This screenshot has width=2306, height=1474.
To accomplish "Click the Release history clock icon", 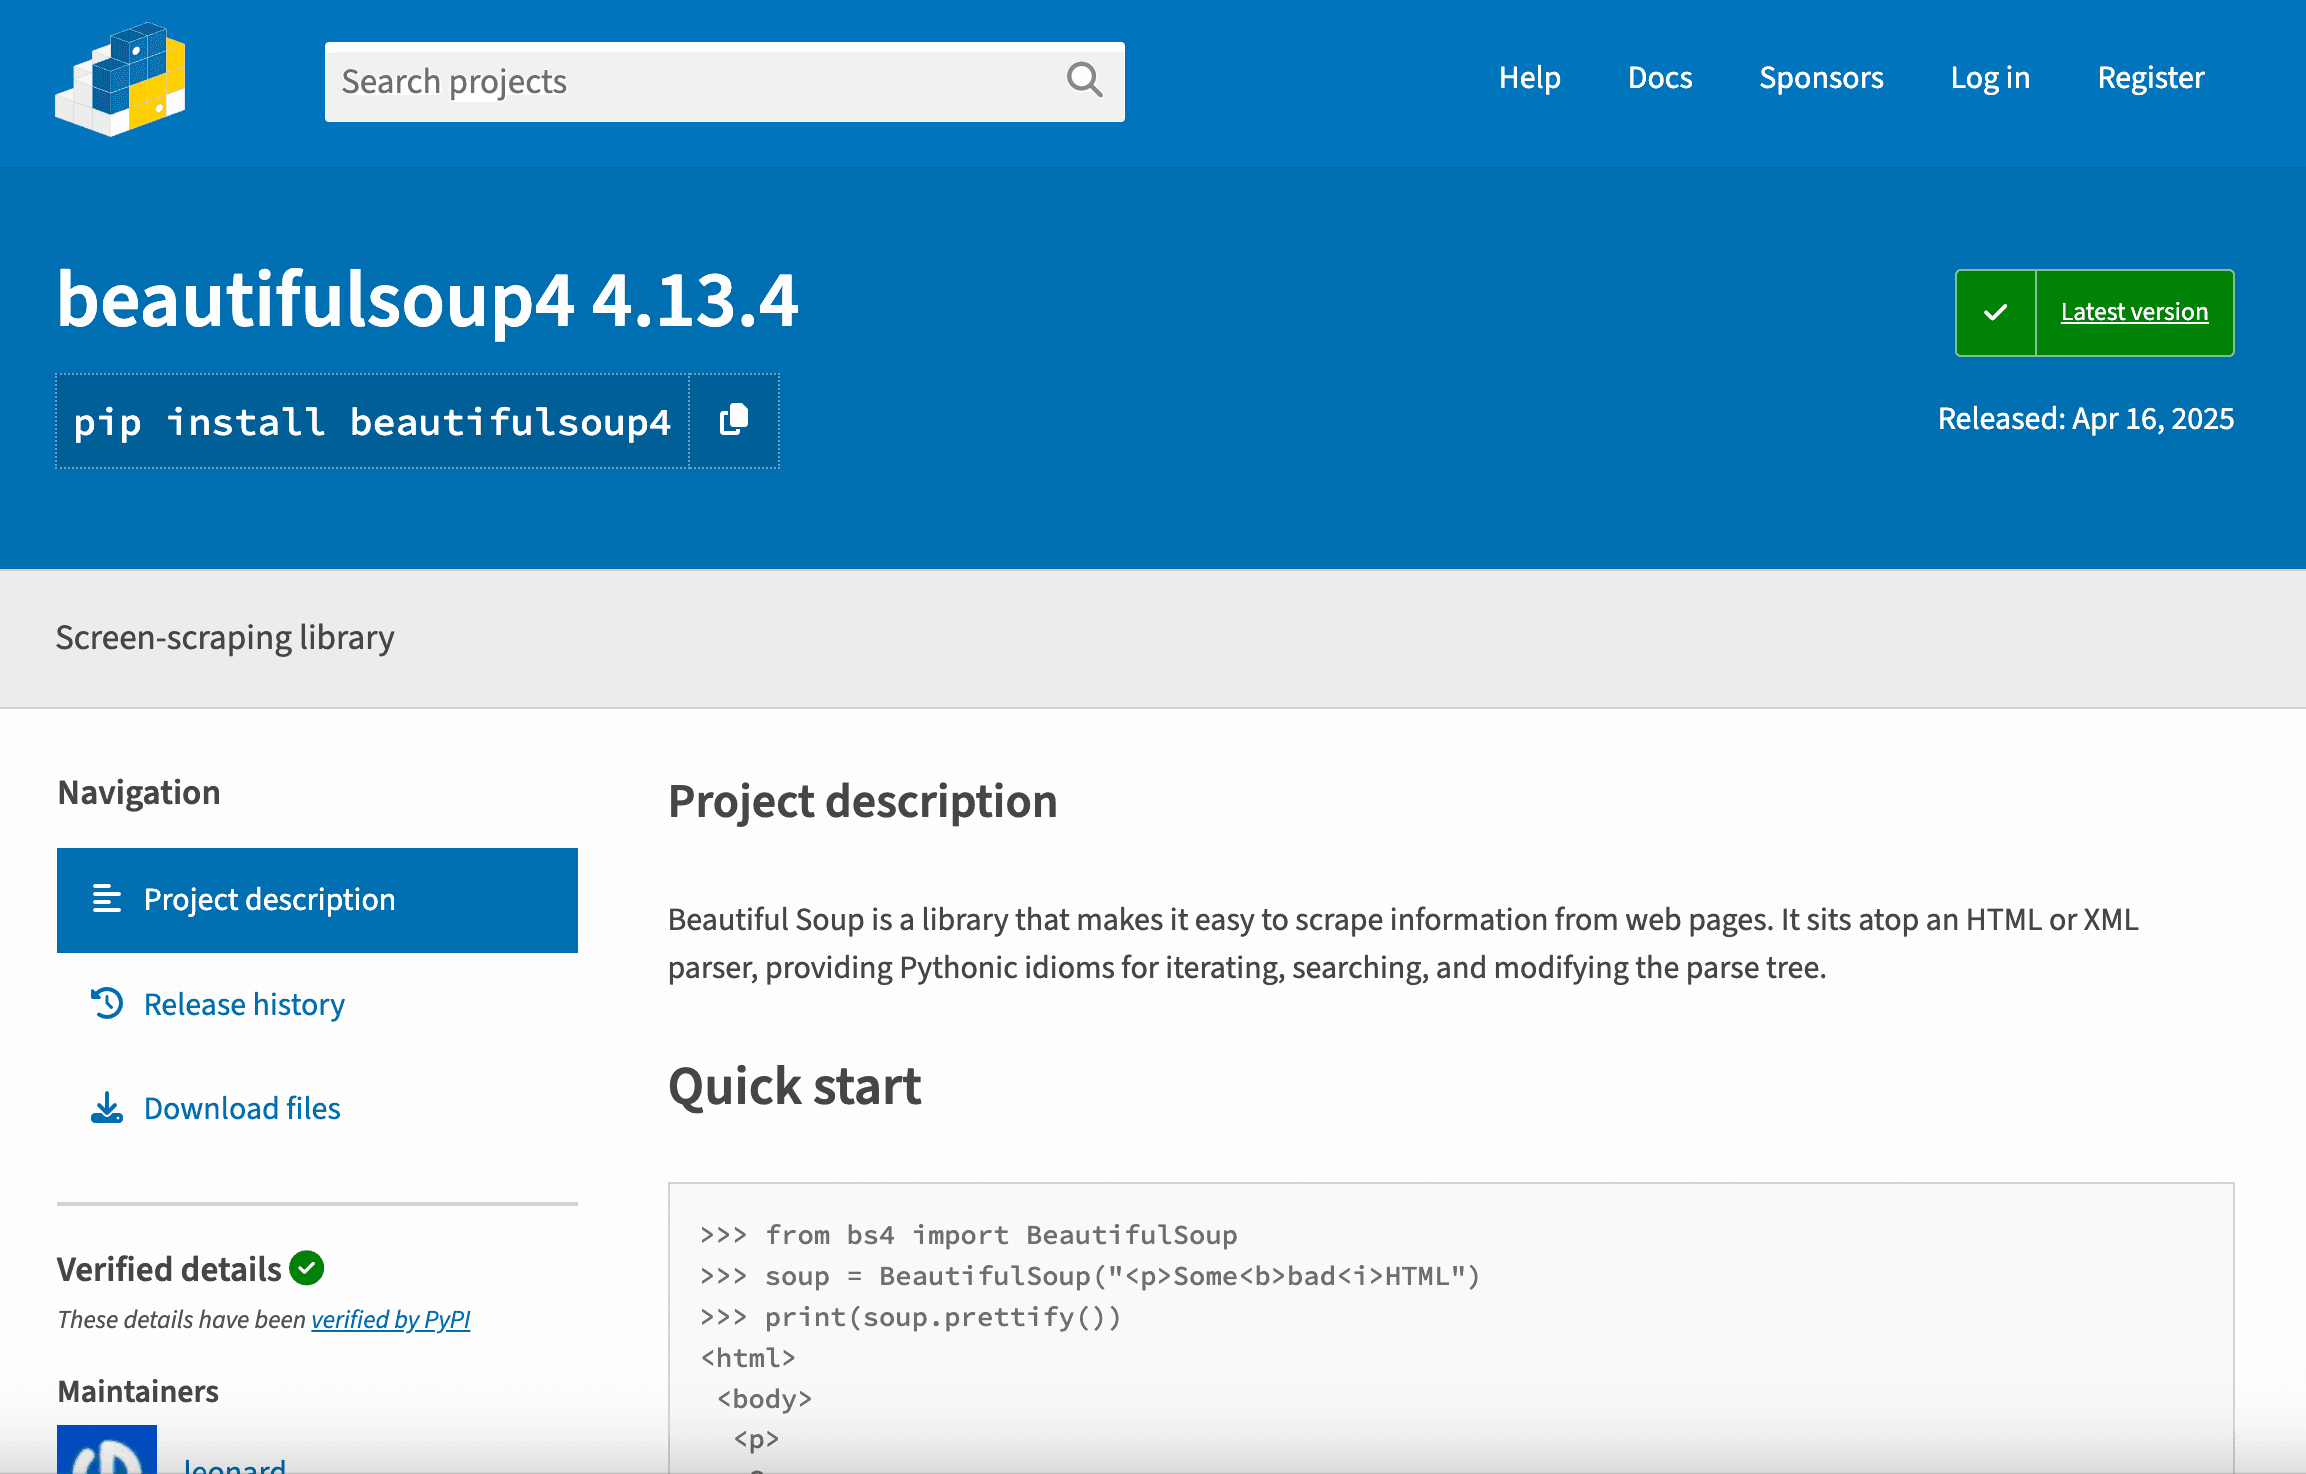I will (x=107, y=1003).
